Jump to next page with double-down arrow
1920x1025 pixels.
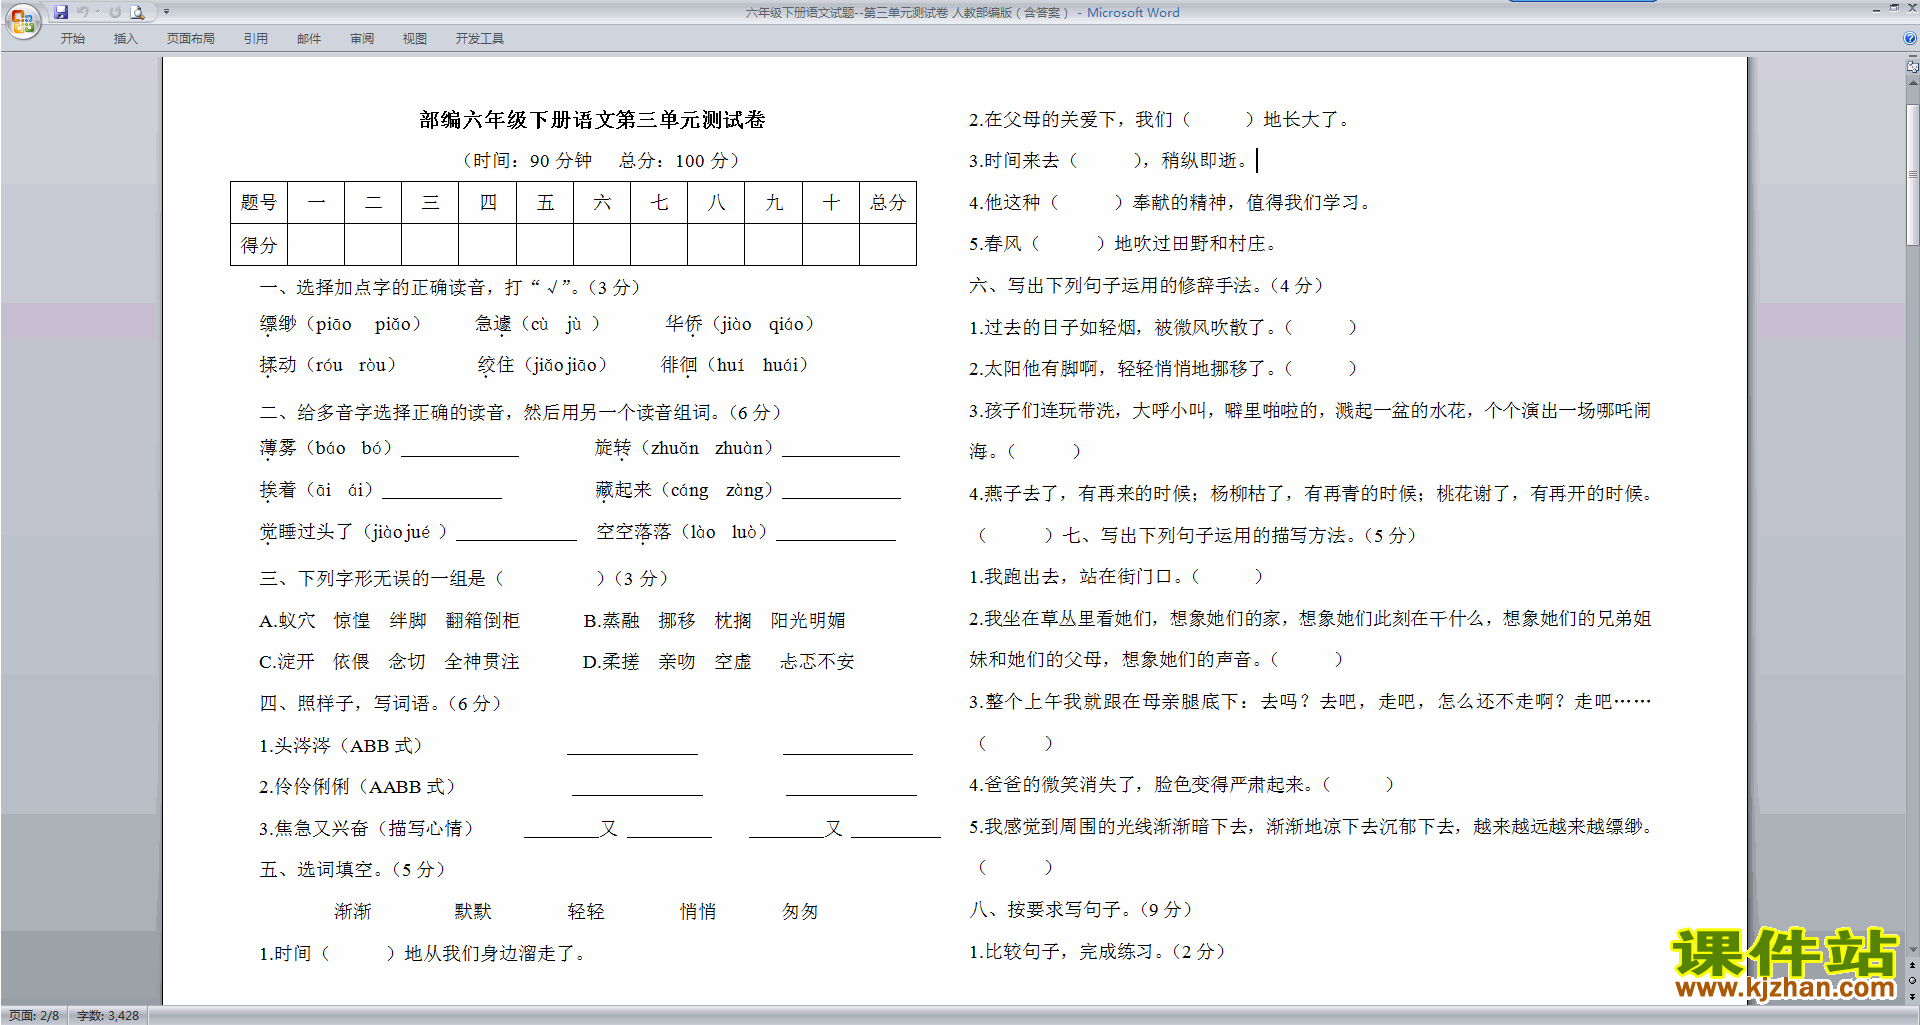pos(1912,996)
